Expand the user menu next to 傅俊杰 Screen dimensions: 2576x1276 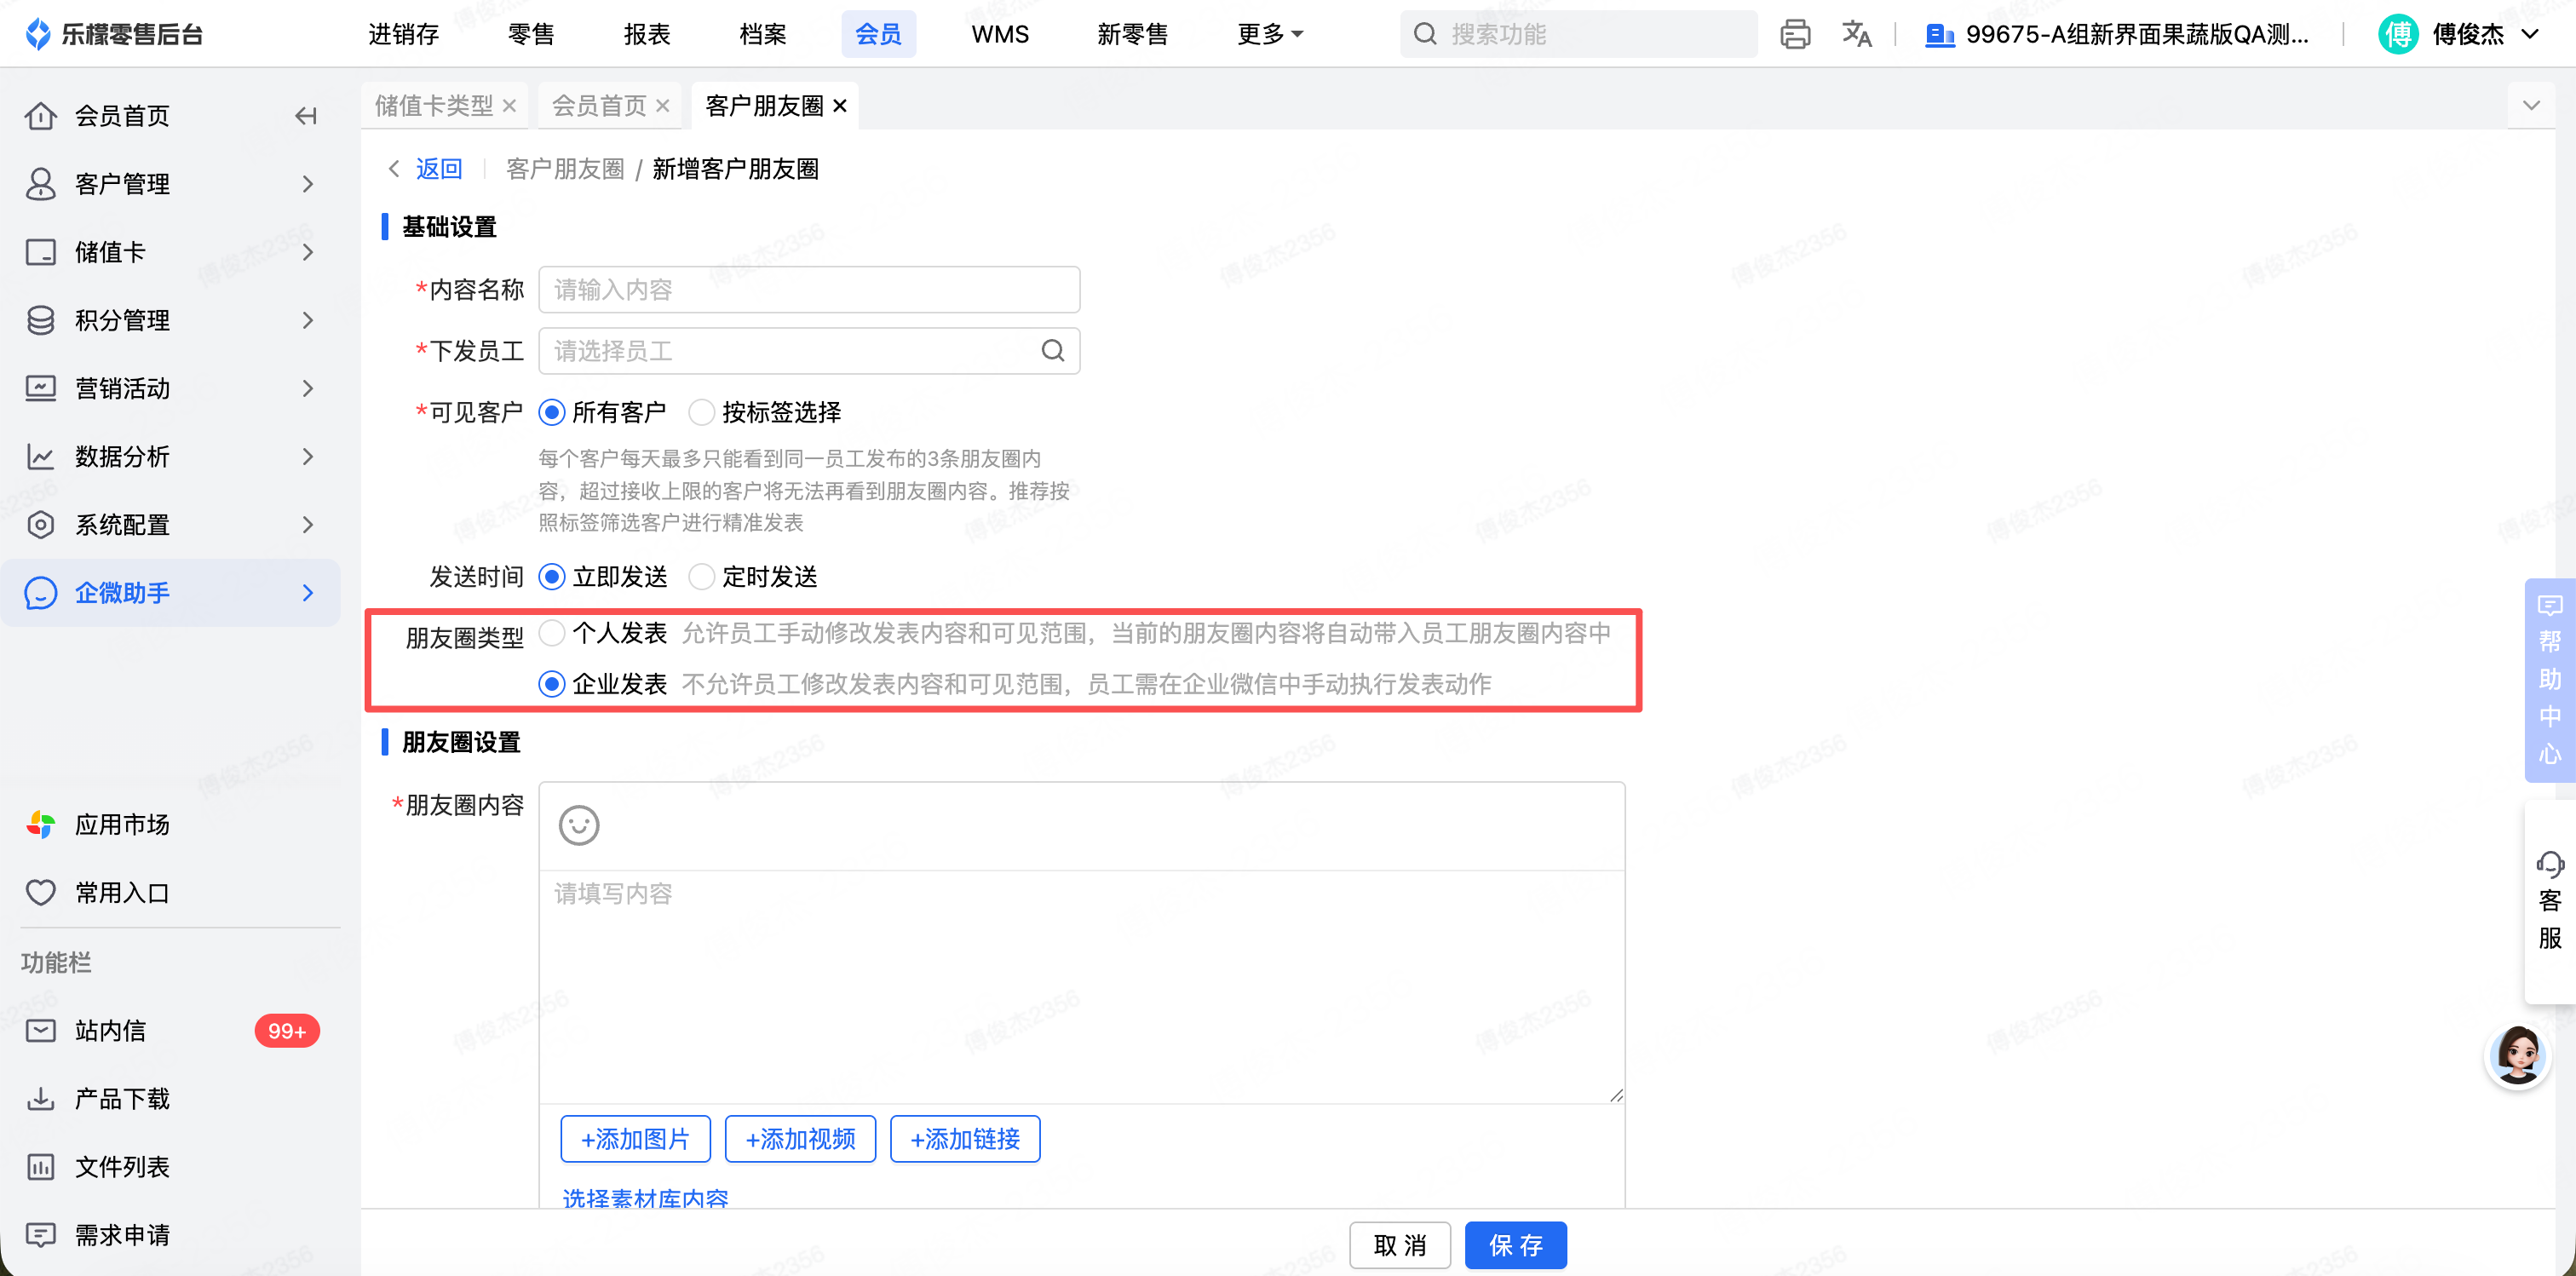[x=2530, y=34]
